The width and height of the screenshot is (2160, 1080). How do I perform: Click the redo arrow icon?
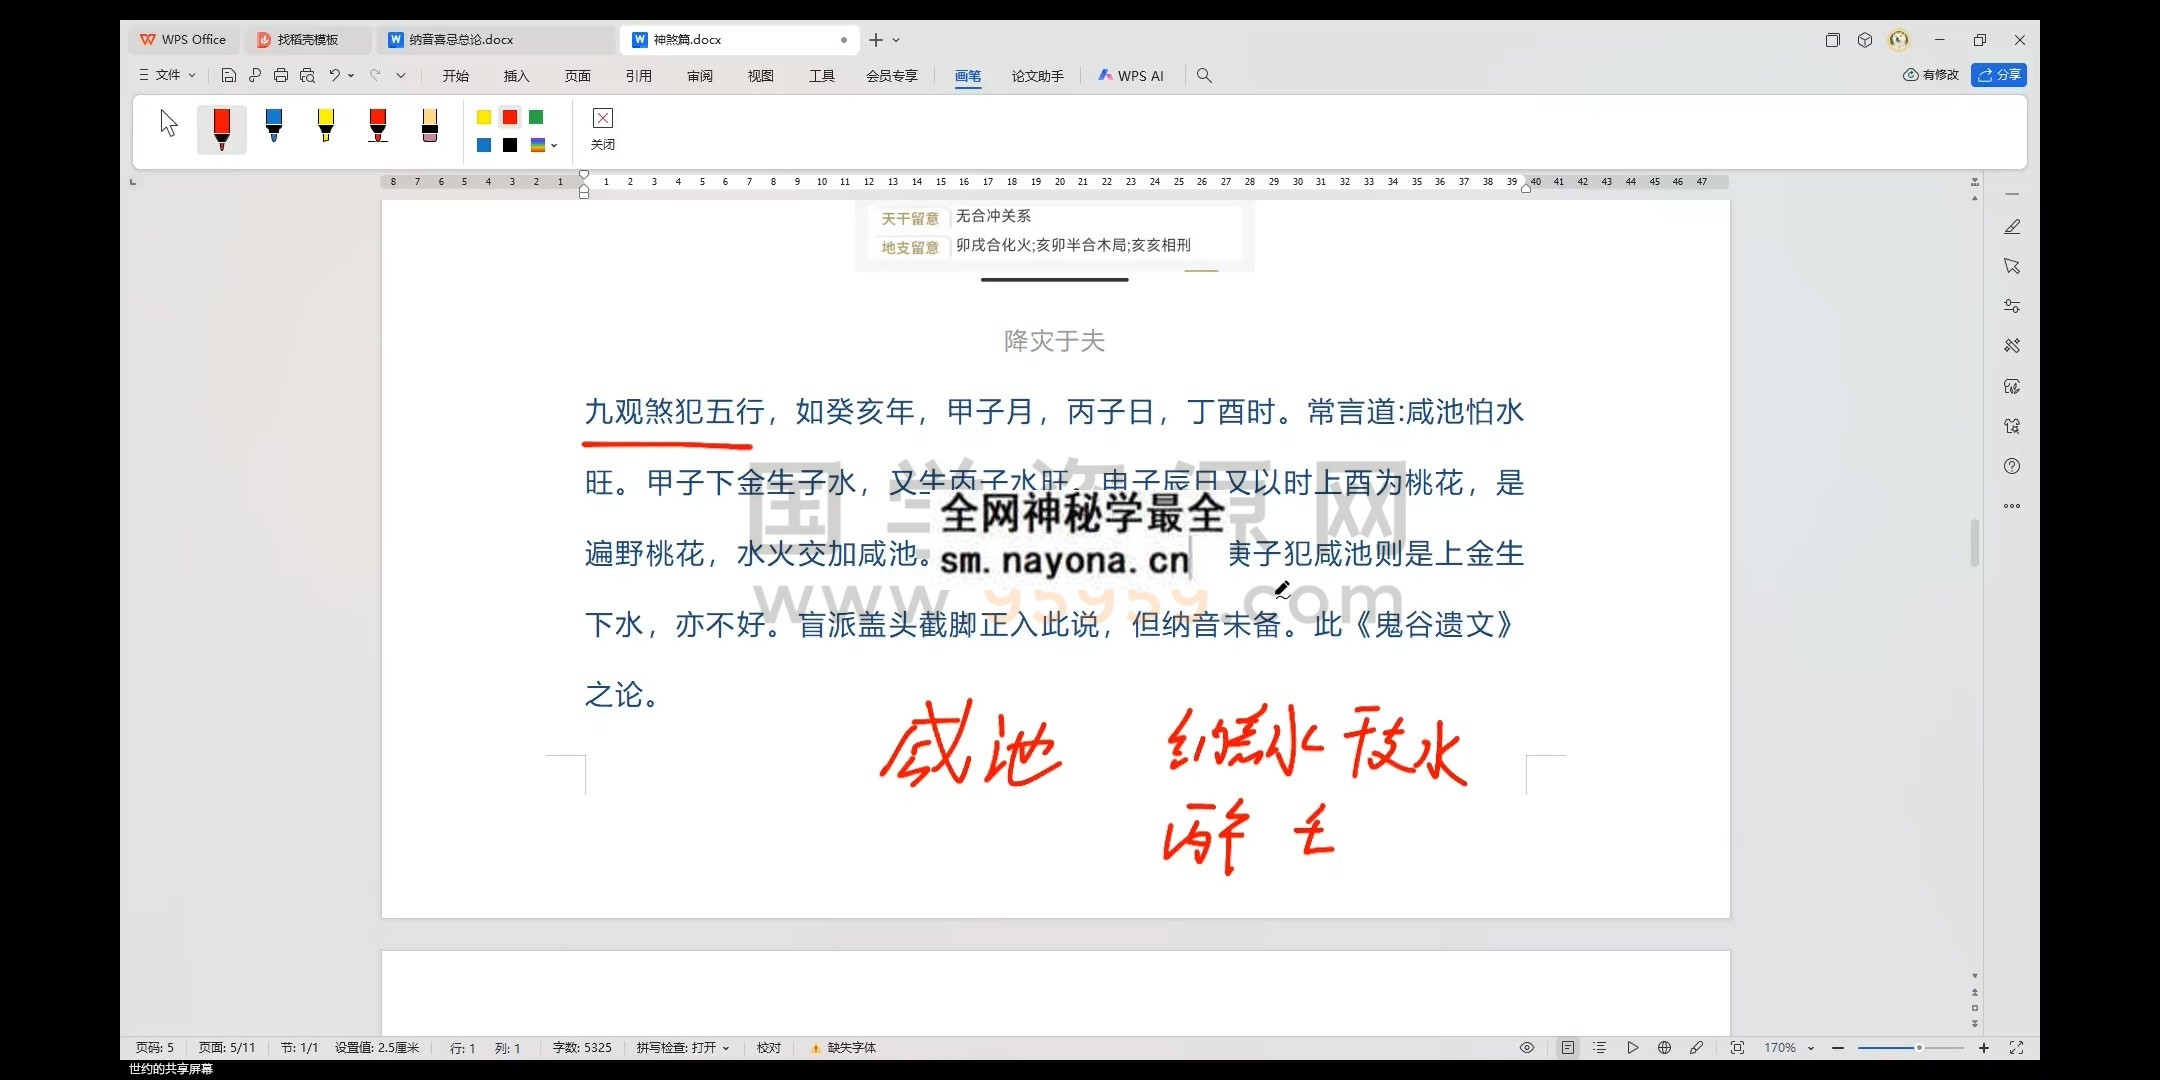[x=375, y=75]
